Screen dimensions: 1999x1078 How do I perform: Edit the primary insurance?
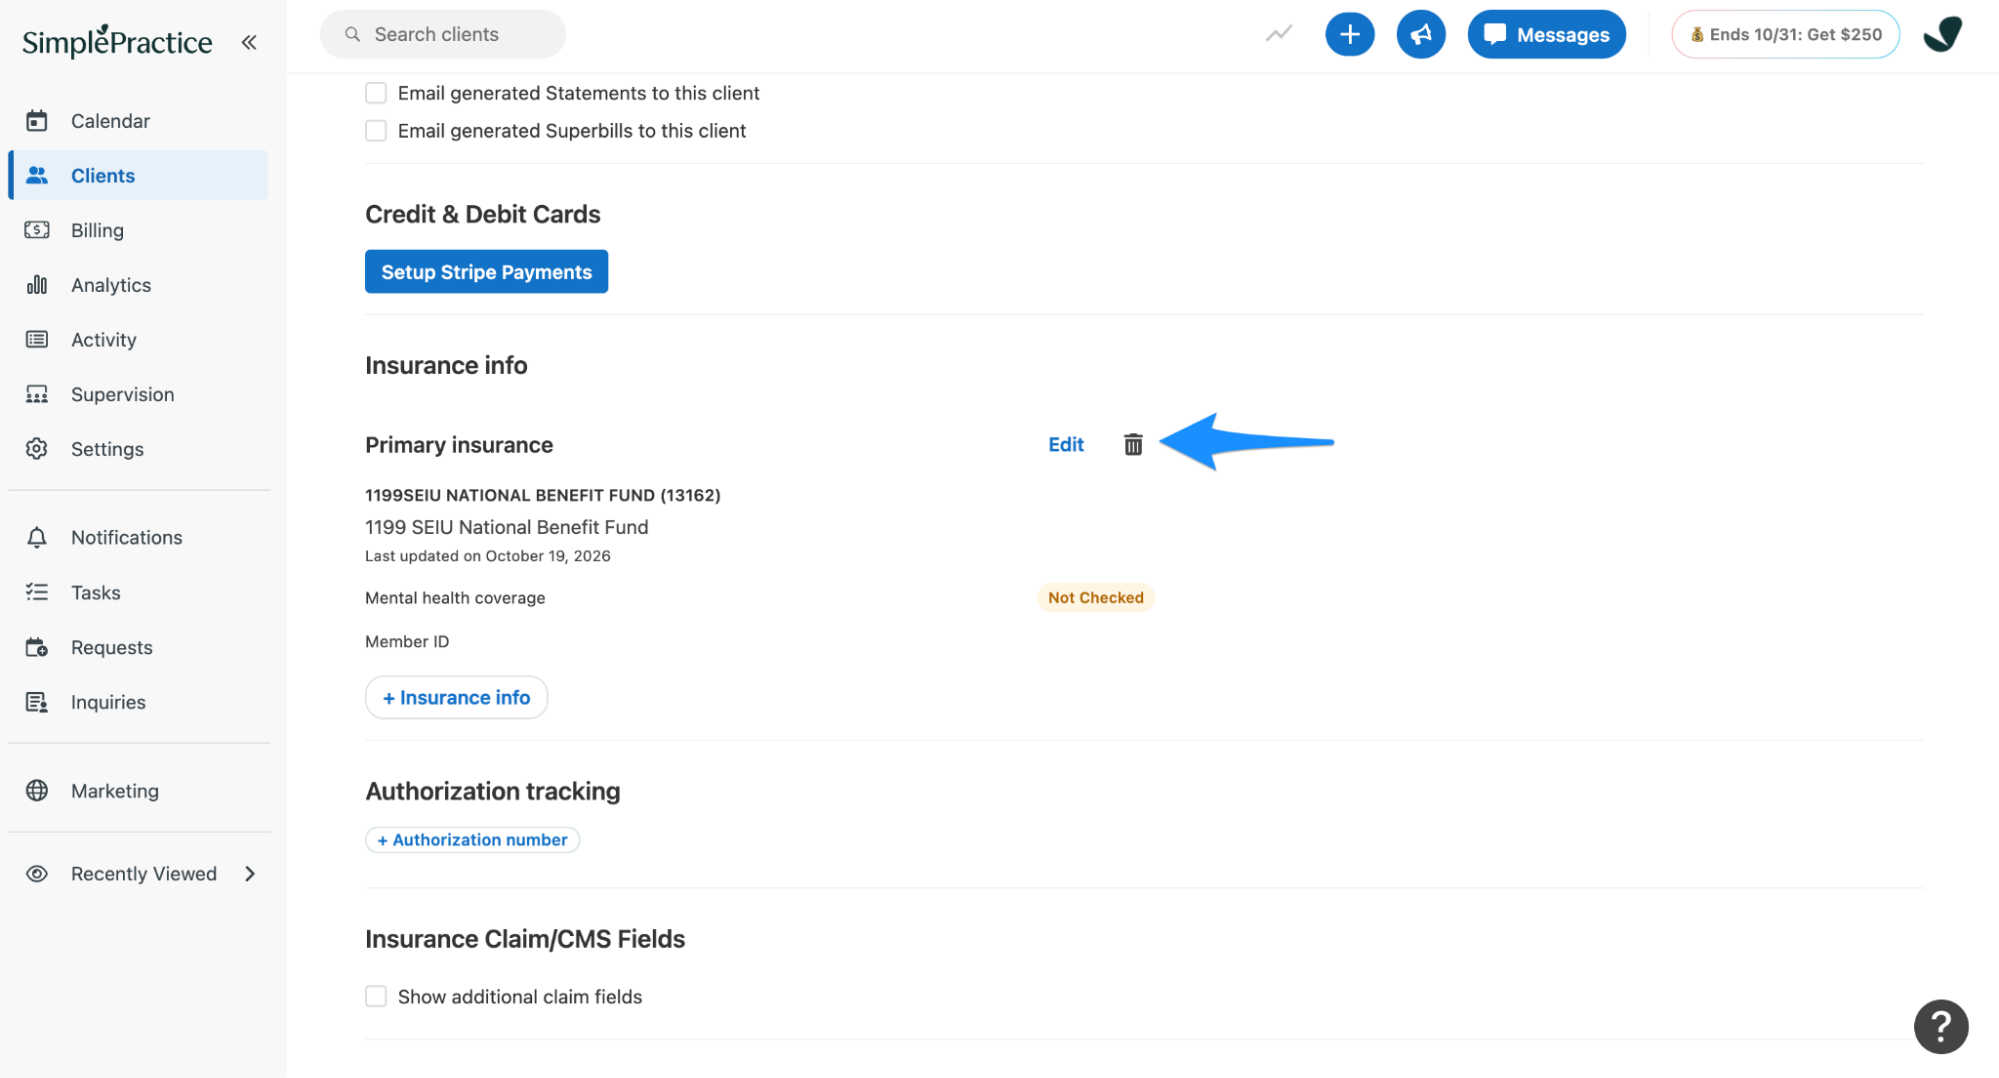pos(1065,444)
